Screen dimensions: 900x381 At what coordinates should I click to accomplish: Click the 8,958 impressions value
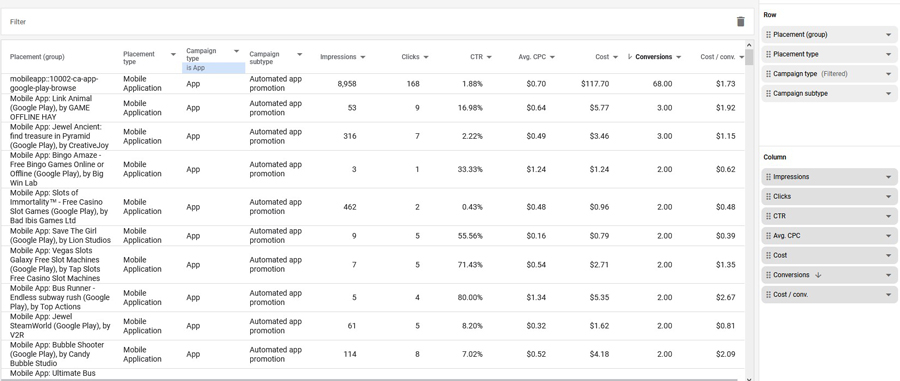(x=347, y=84)
